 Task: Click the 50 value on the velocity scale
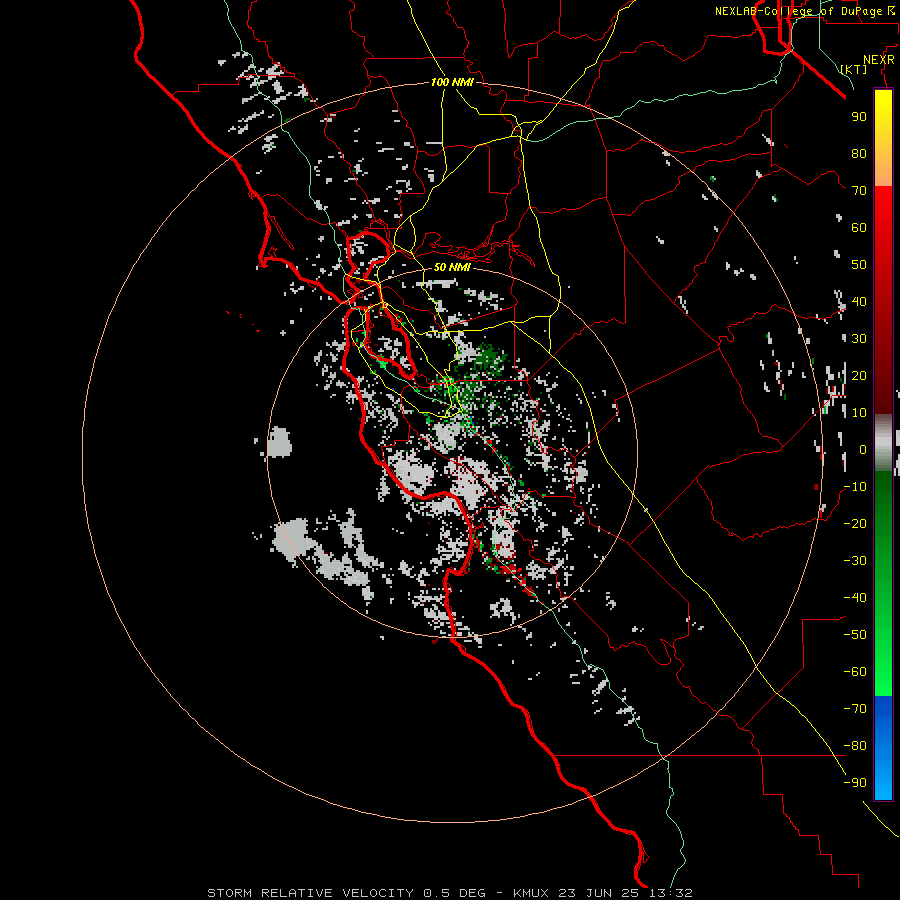(x=859, y=265)
